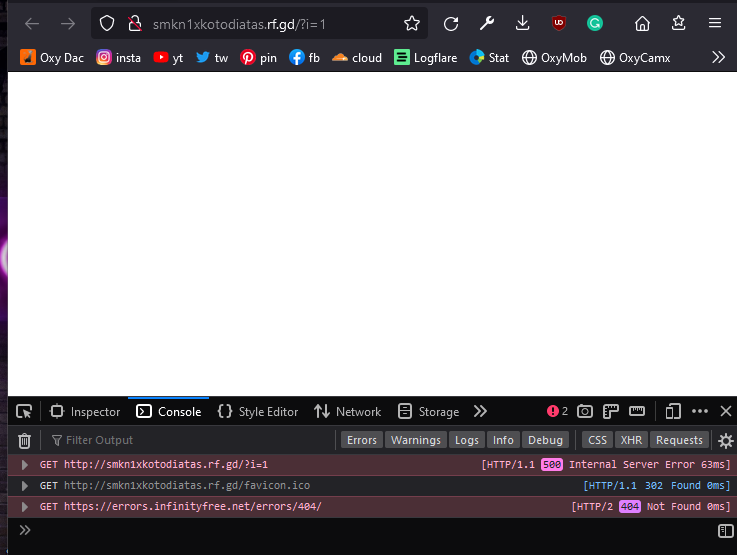The width and height of the screenshot is (737, 555).
Task: Switch to the Network tab
Action: click(x=347, y=411)
